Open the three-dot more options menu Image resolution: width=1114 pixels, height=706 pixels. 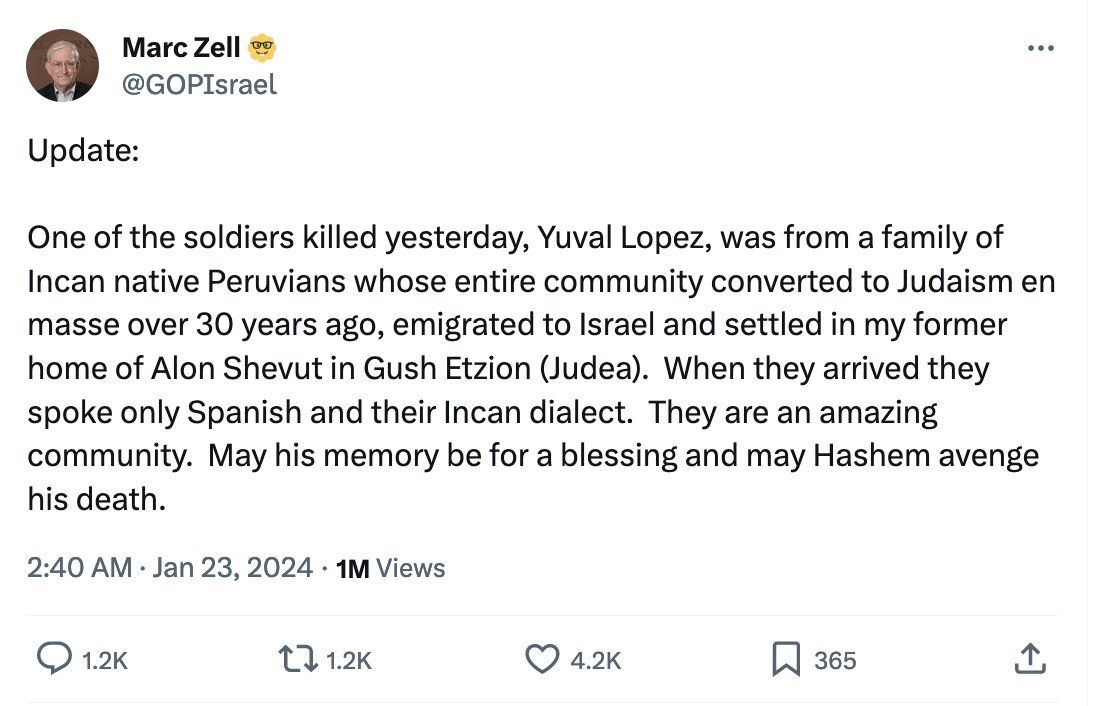pyautogui.click(x=1040, y=50)
